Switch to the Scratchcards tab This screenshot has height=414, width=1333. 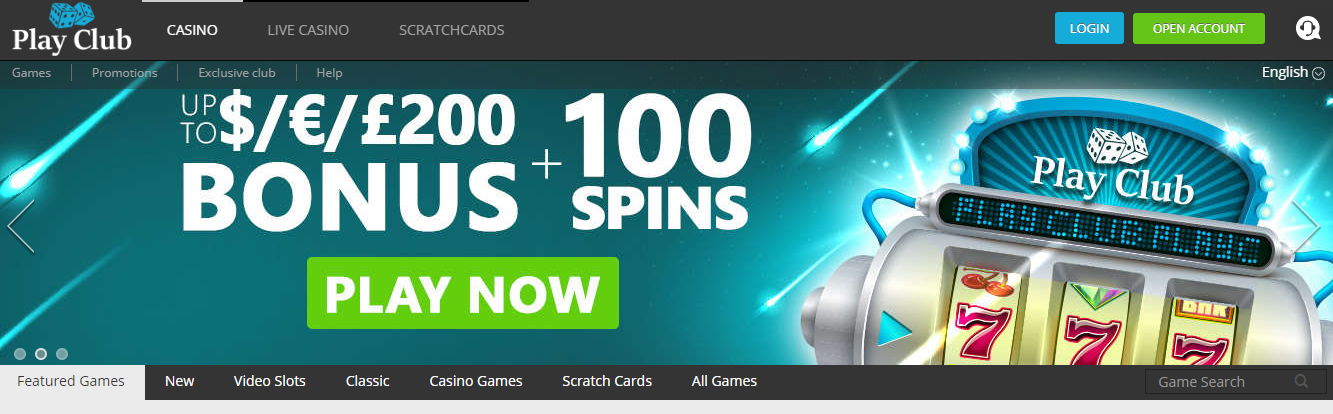coord(451,30)
